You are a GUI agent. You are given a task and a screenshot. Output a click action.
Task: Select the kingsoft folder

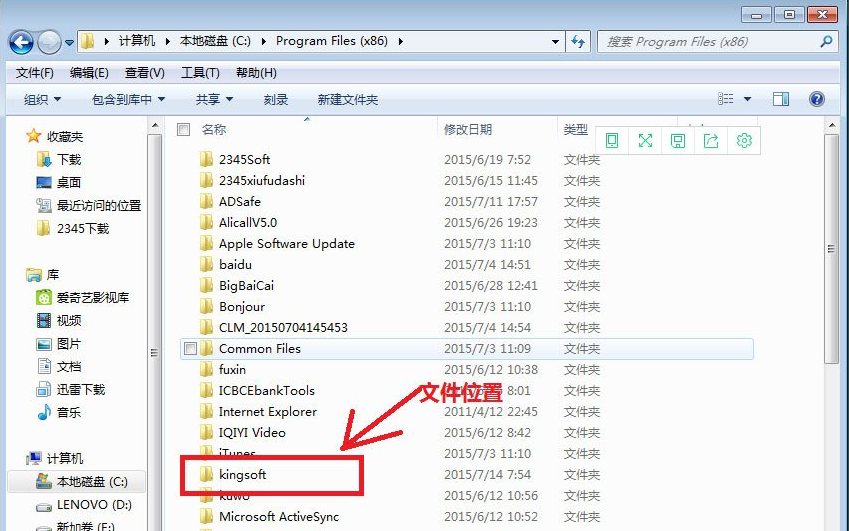[x=243, y=475]
